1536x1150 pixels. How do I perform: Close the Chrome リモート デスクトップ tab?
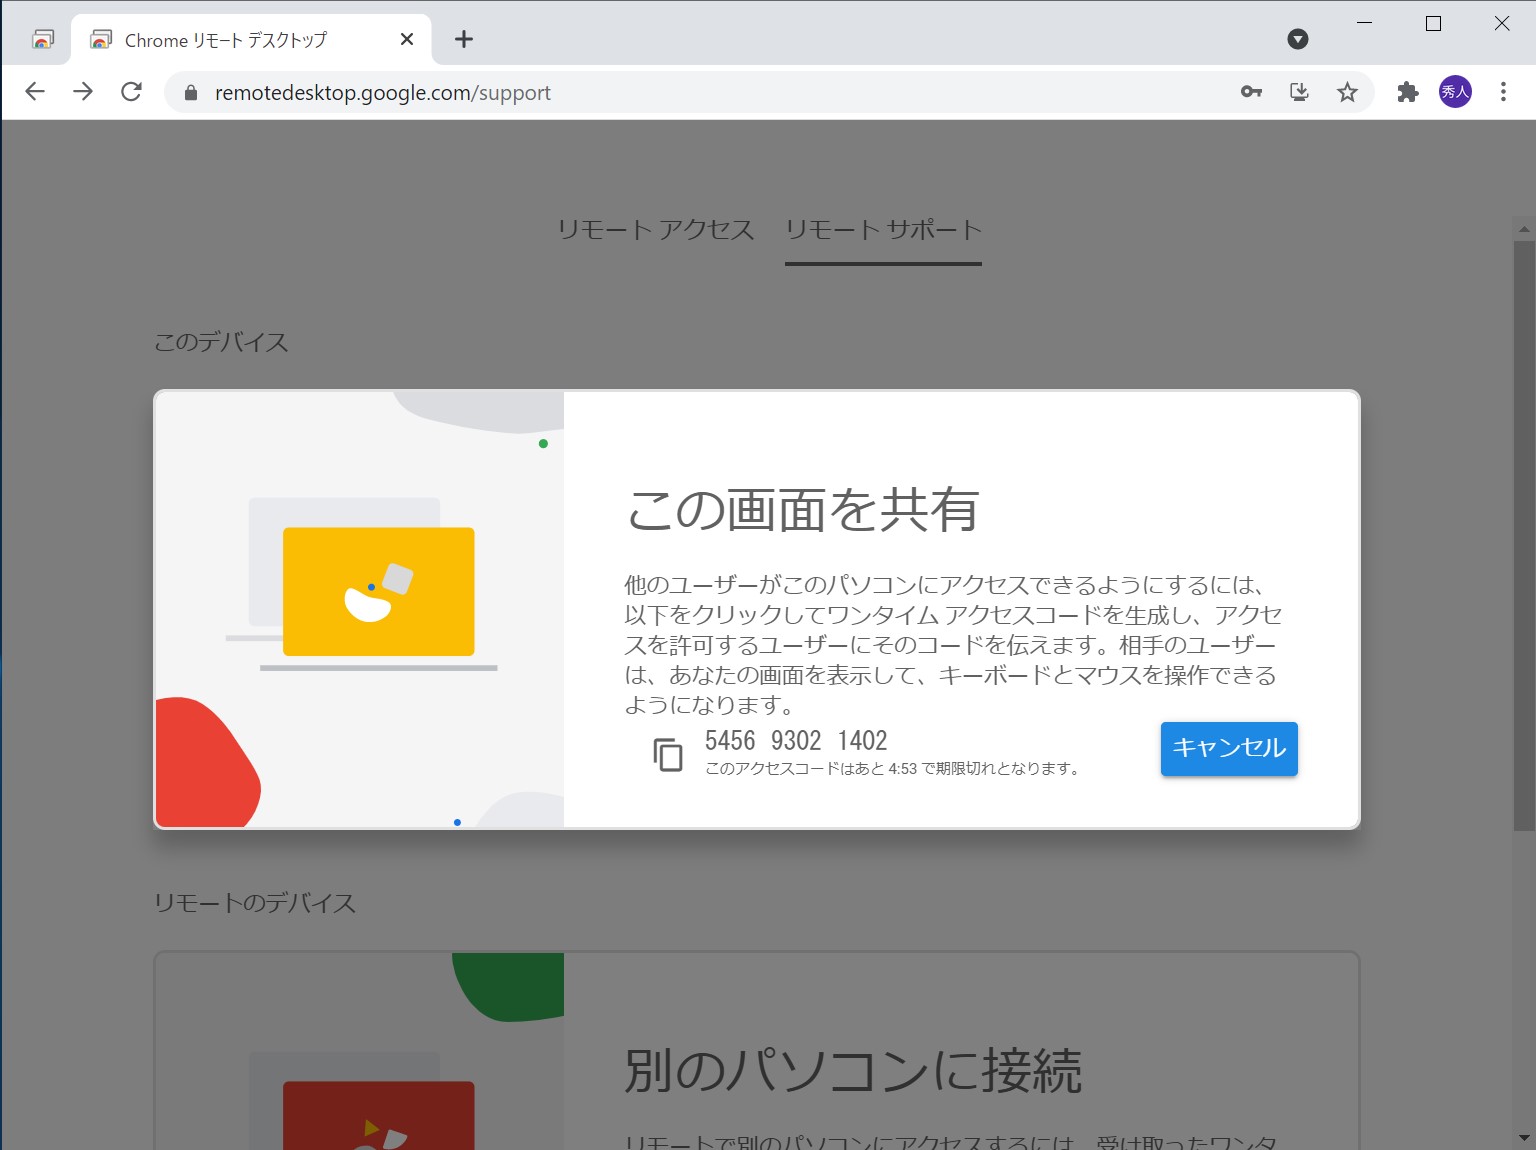pos(406,39)
